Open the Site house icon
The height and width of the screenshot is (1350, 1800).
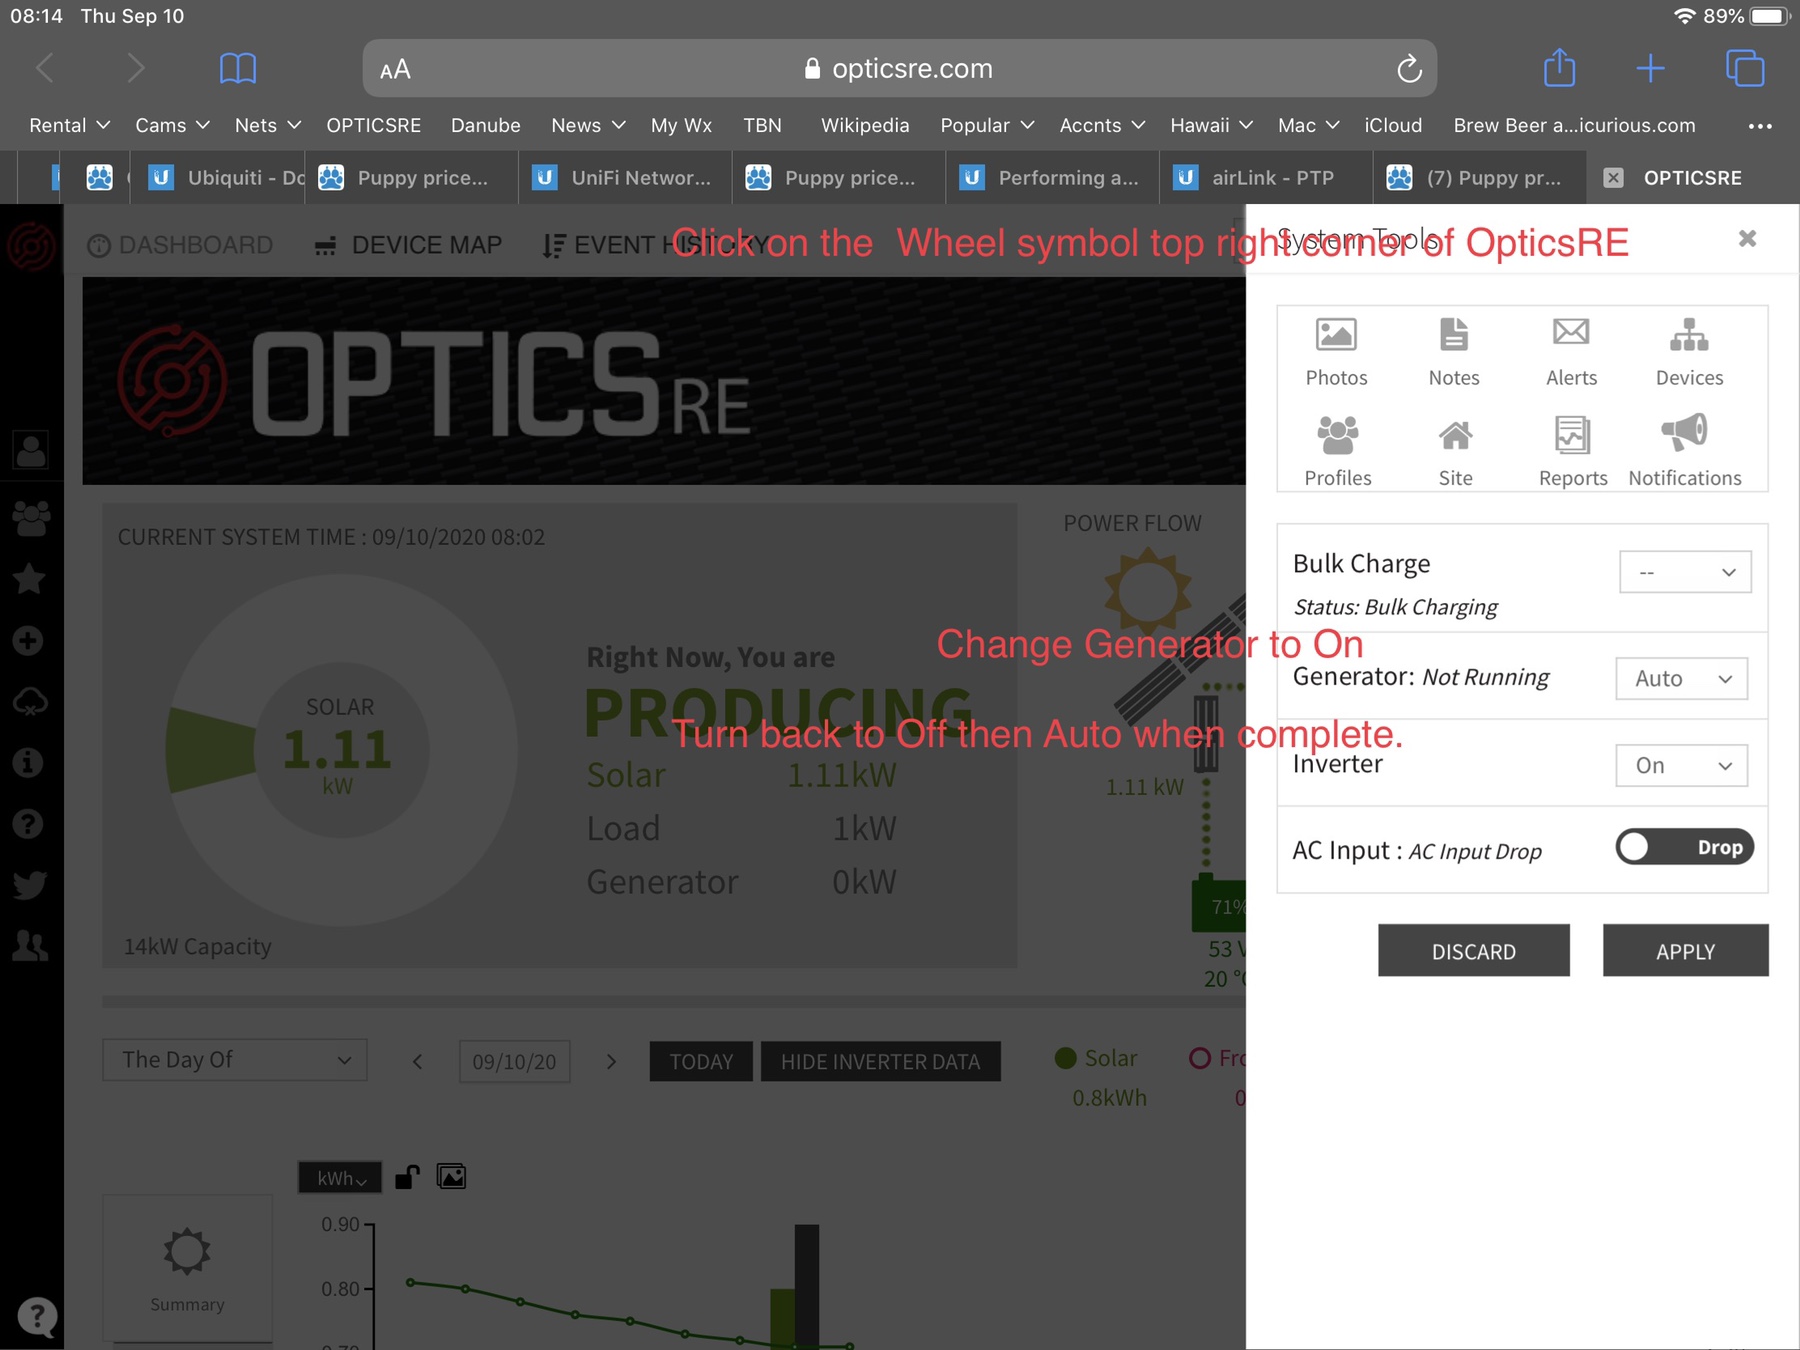tap(1455, 436)
